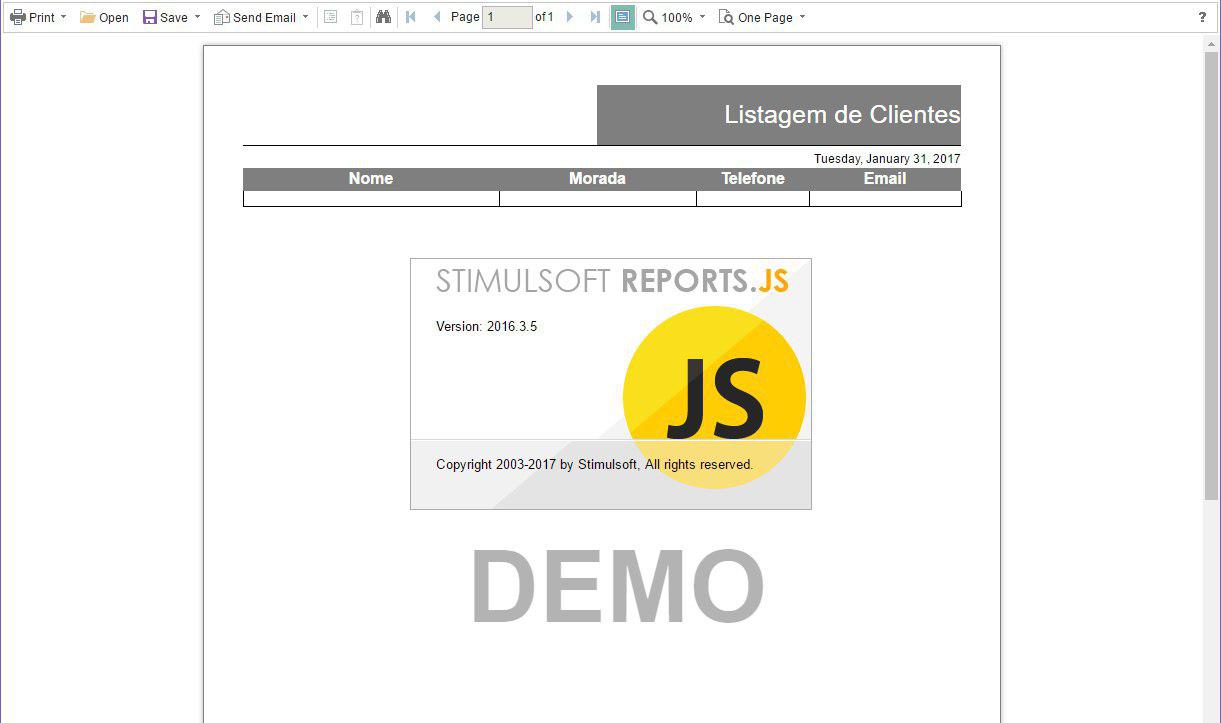The image size is (1221, 723).
Task: Click the Save button
Action: (x=172, y=17)
